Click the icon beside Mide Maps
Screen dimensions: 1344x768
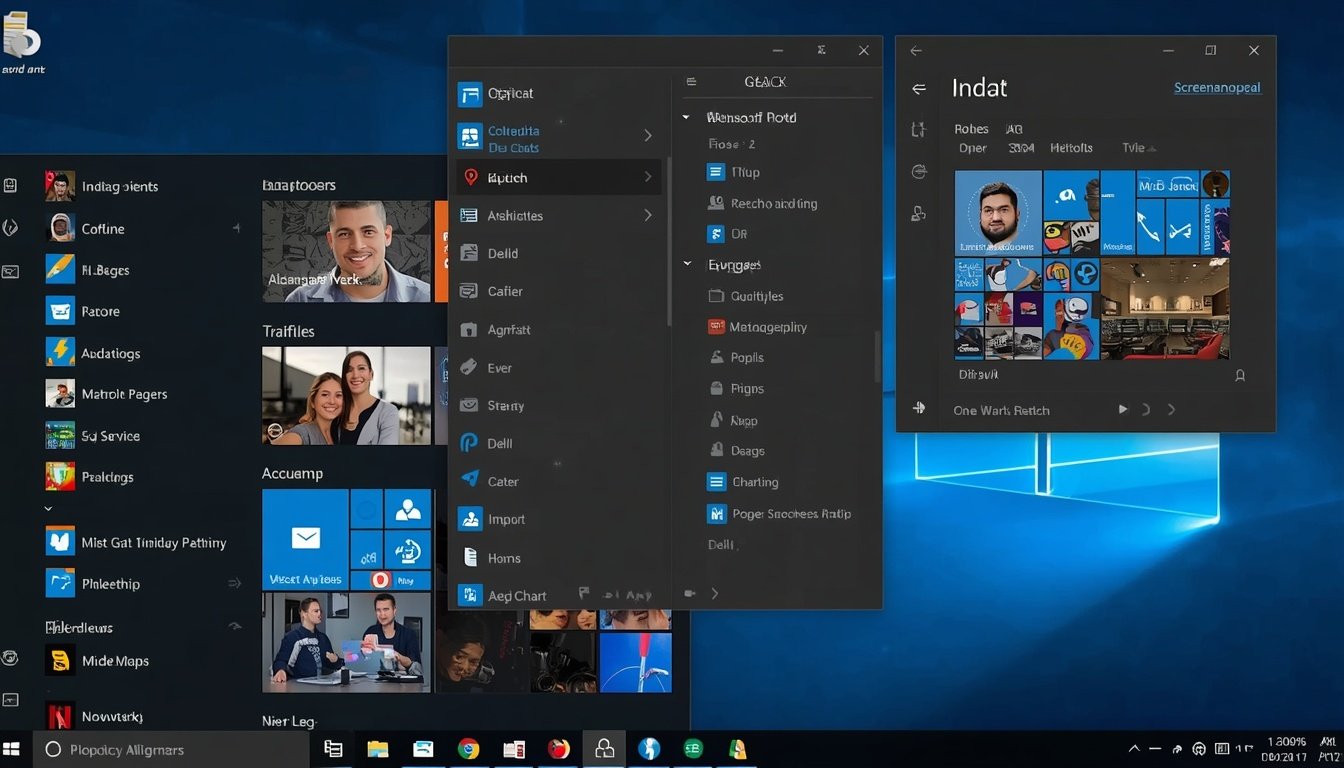coord(60,660)
